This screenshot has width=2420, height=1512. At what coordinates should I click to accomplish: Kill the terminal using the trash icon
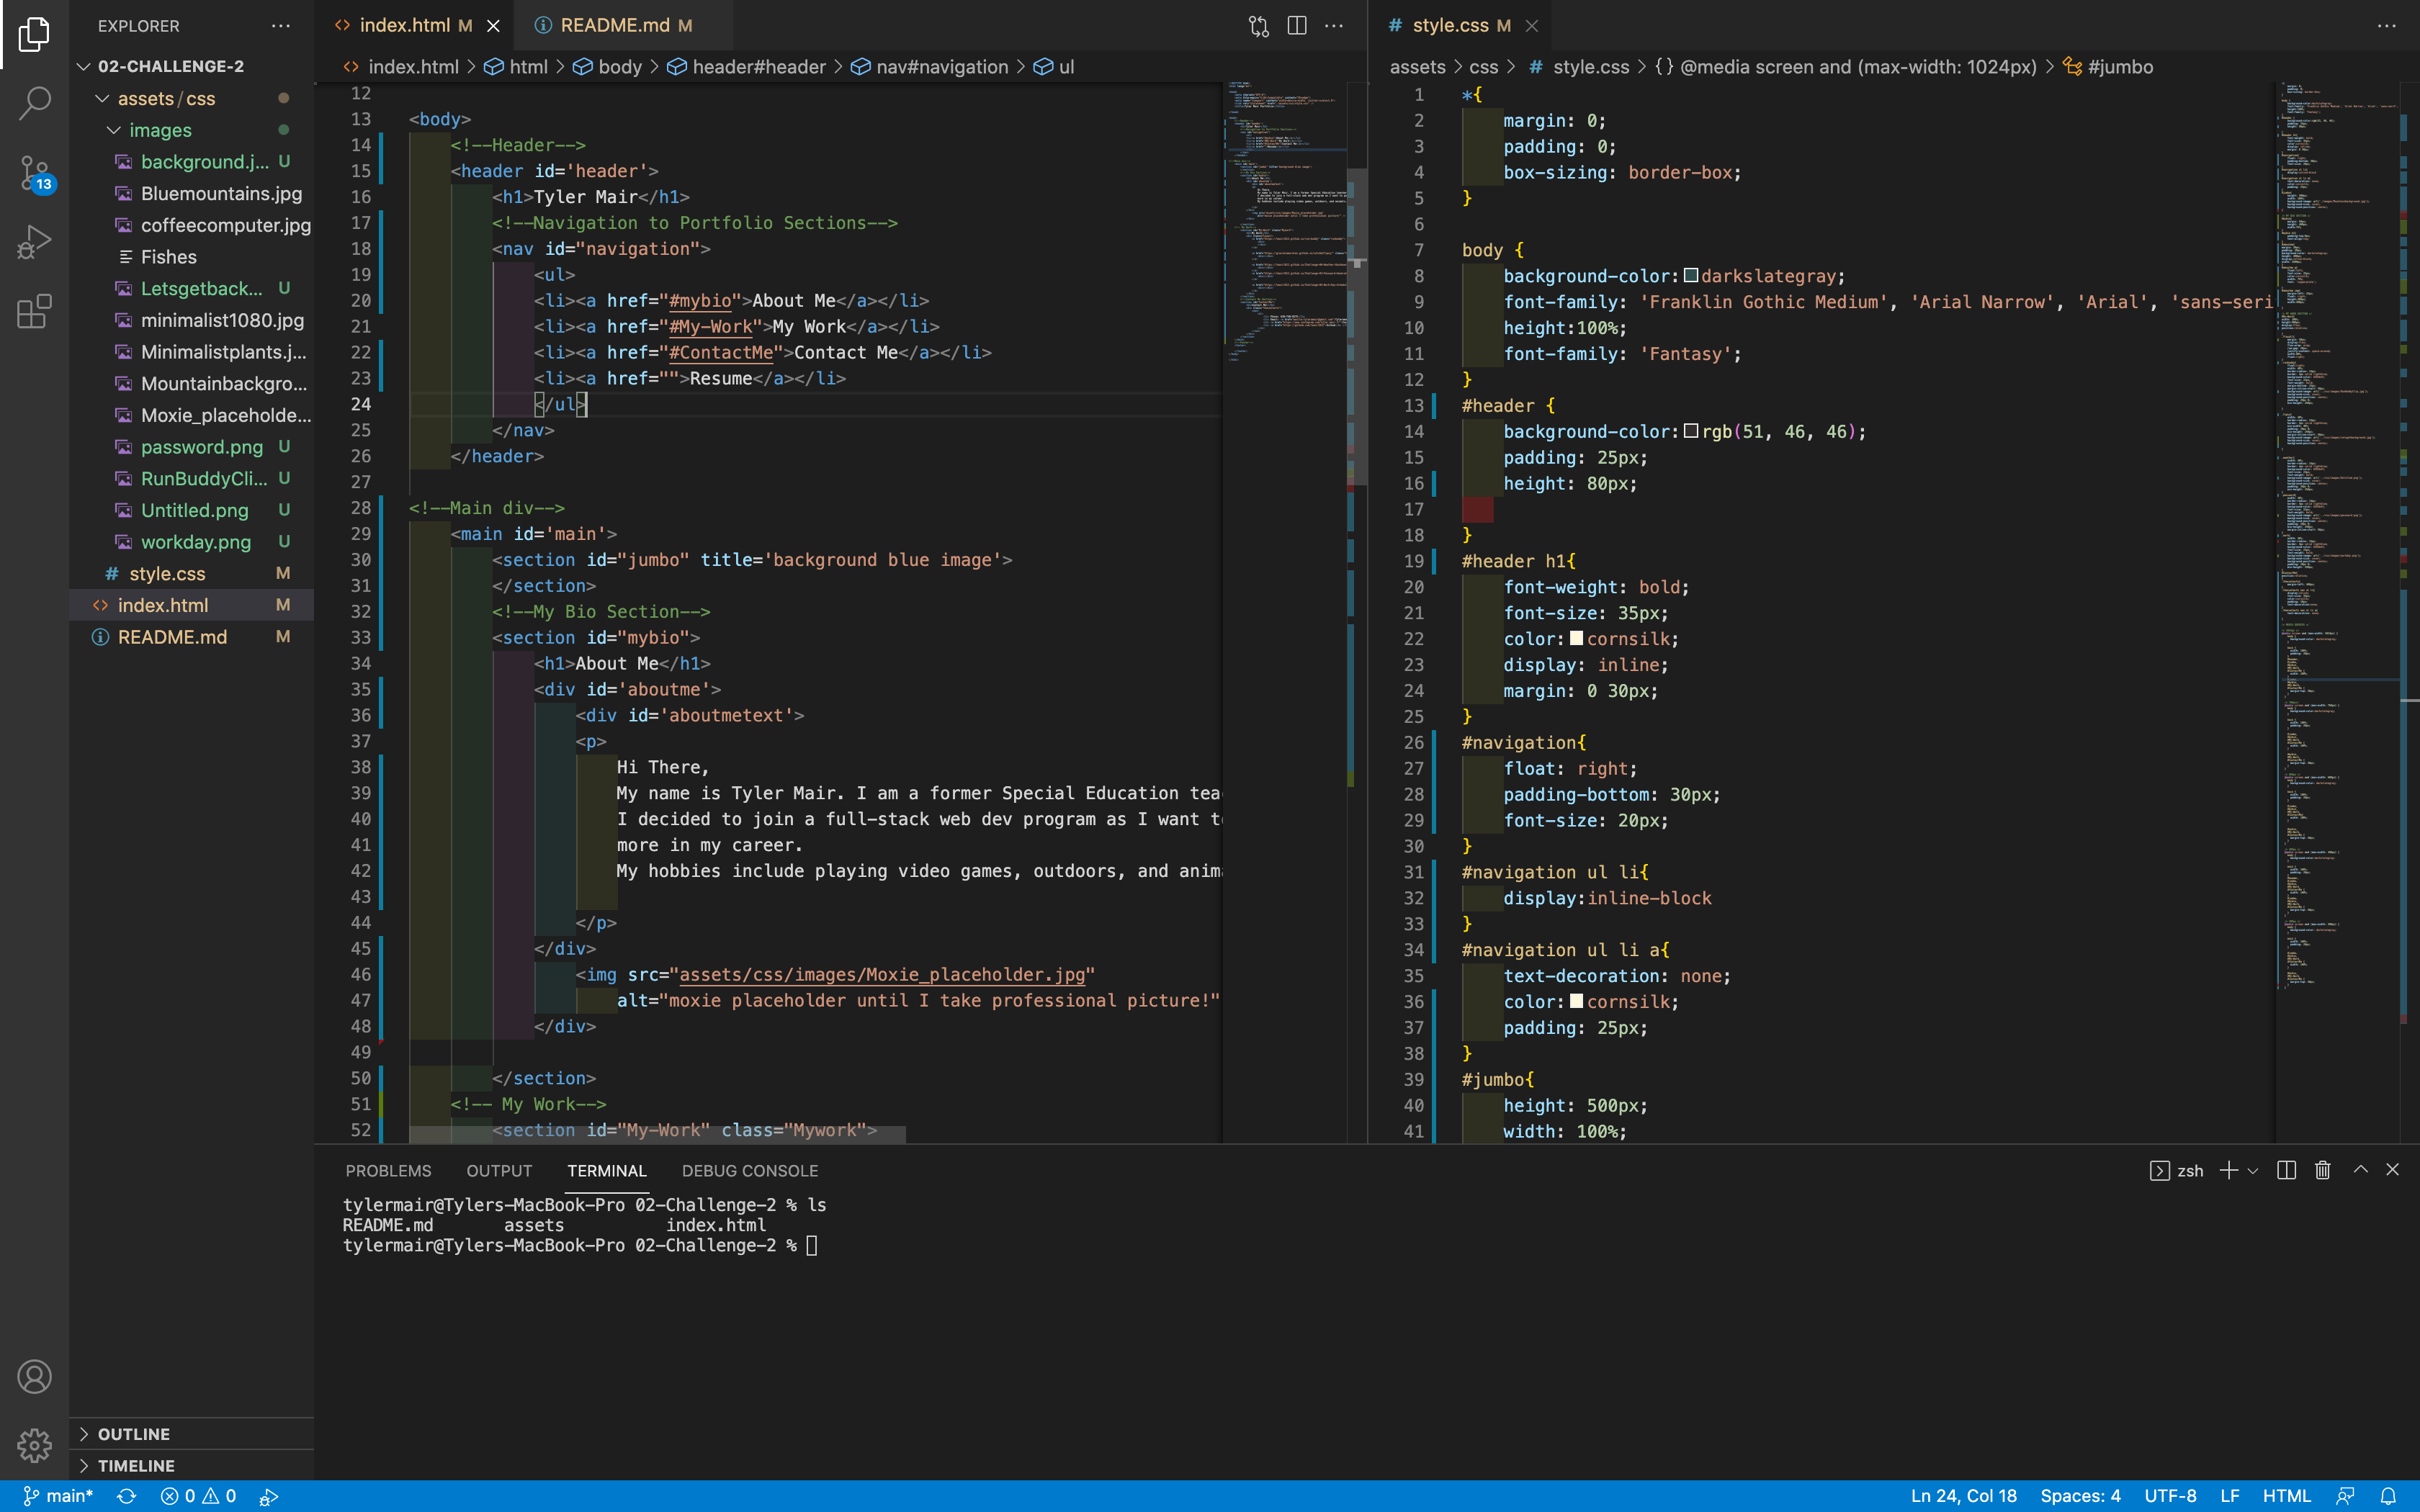[2322, 1170]
